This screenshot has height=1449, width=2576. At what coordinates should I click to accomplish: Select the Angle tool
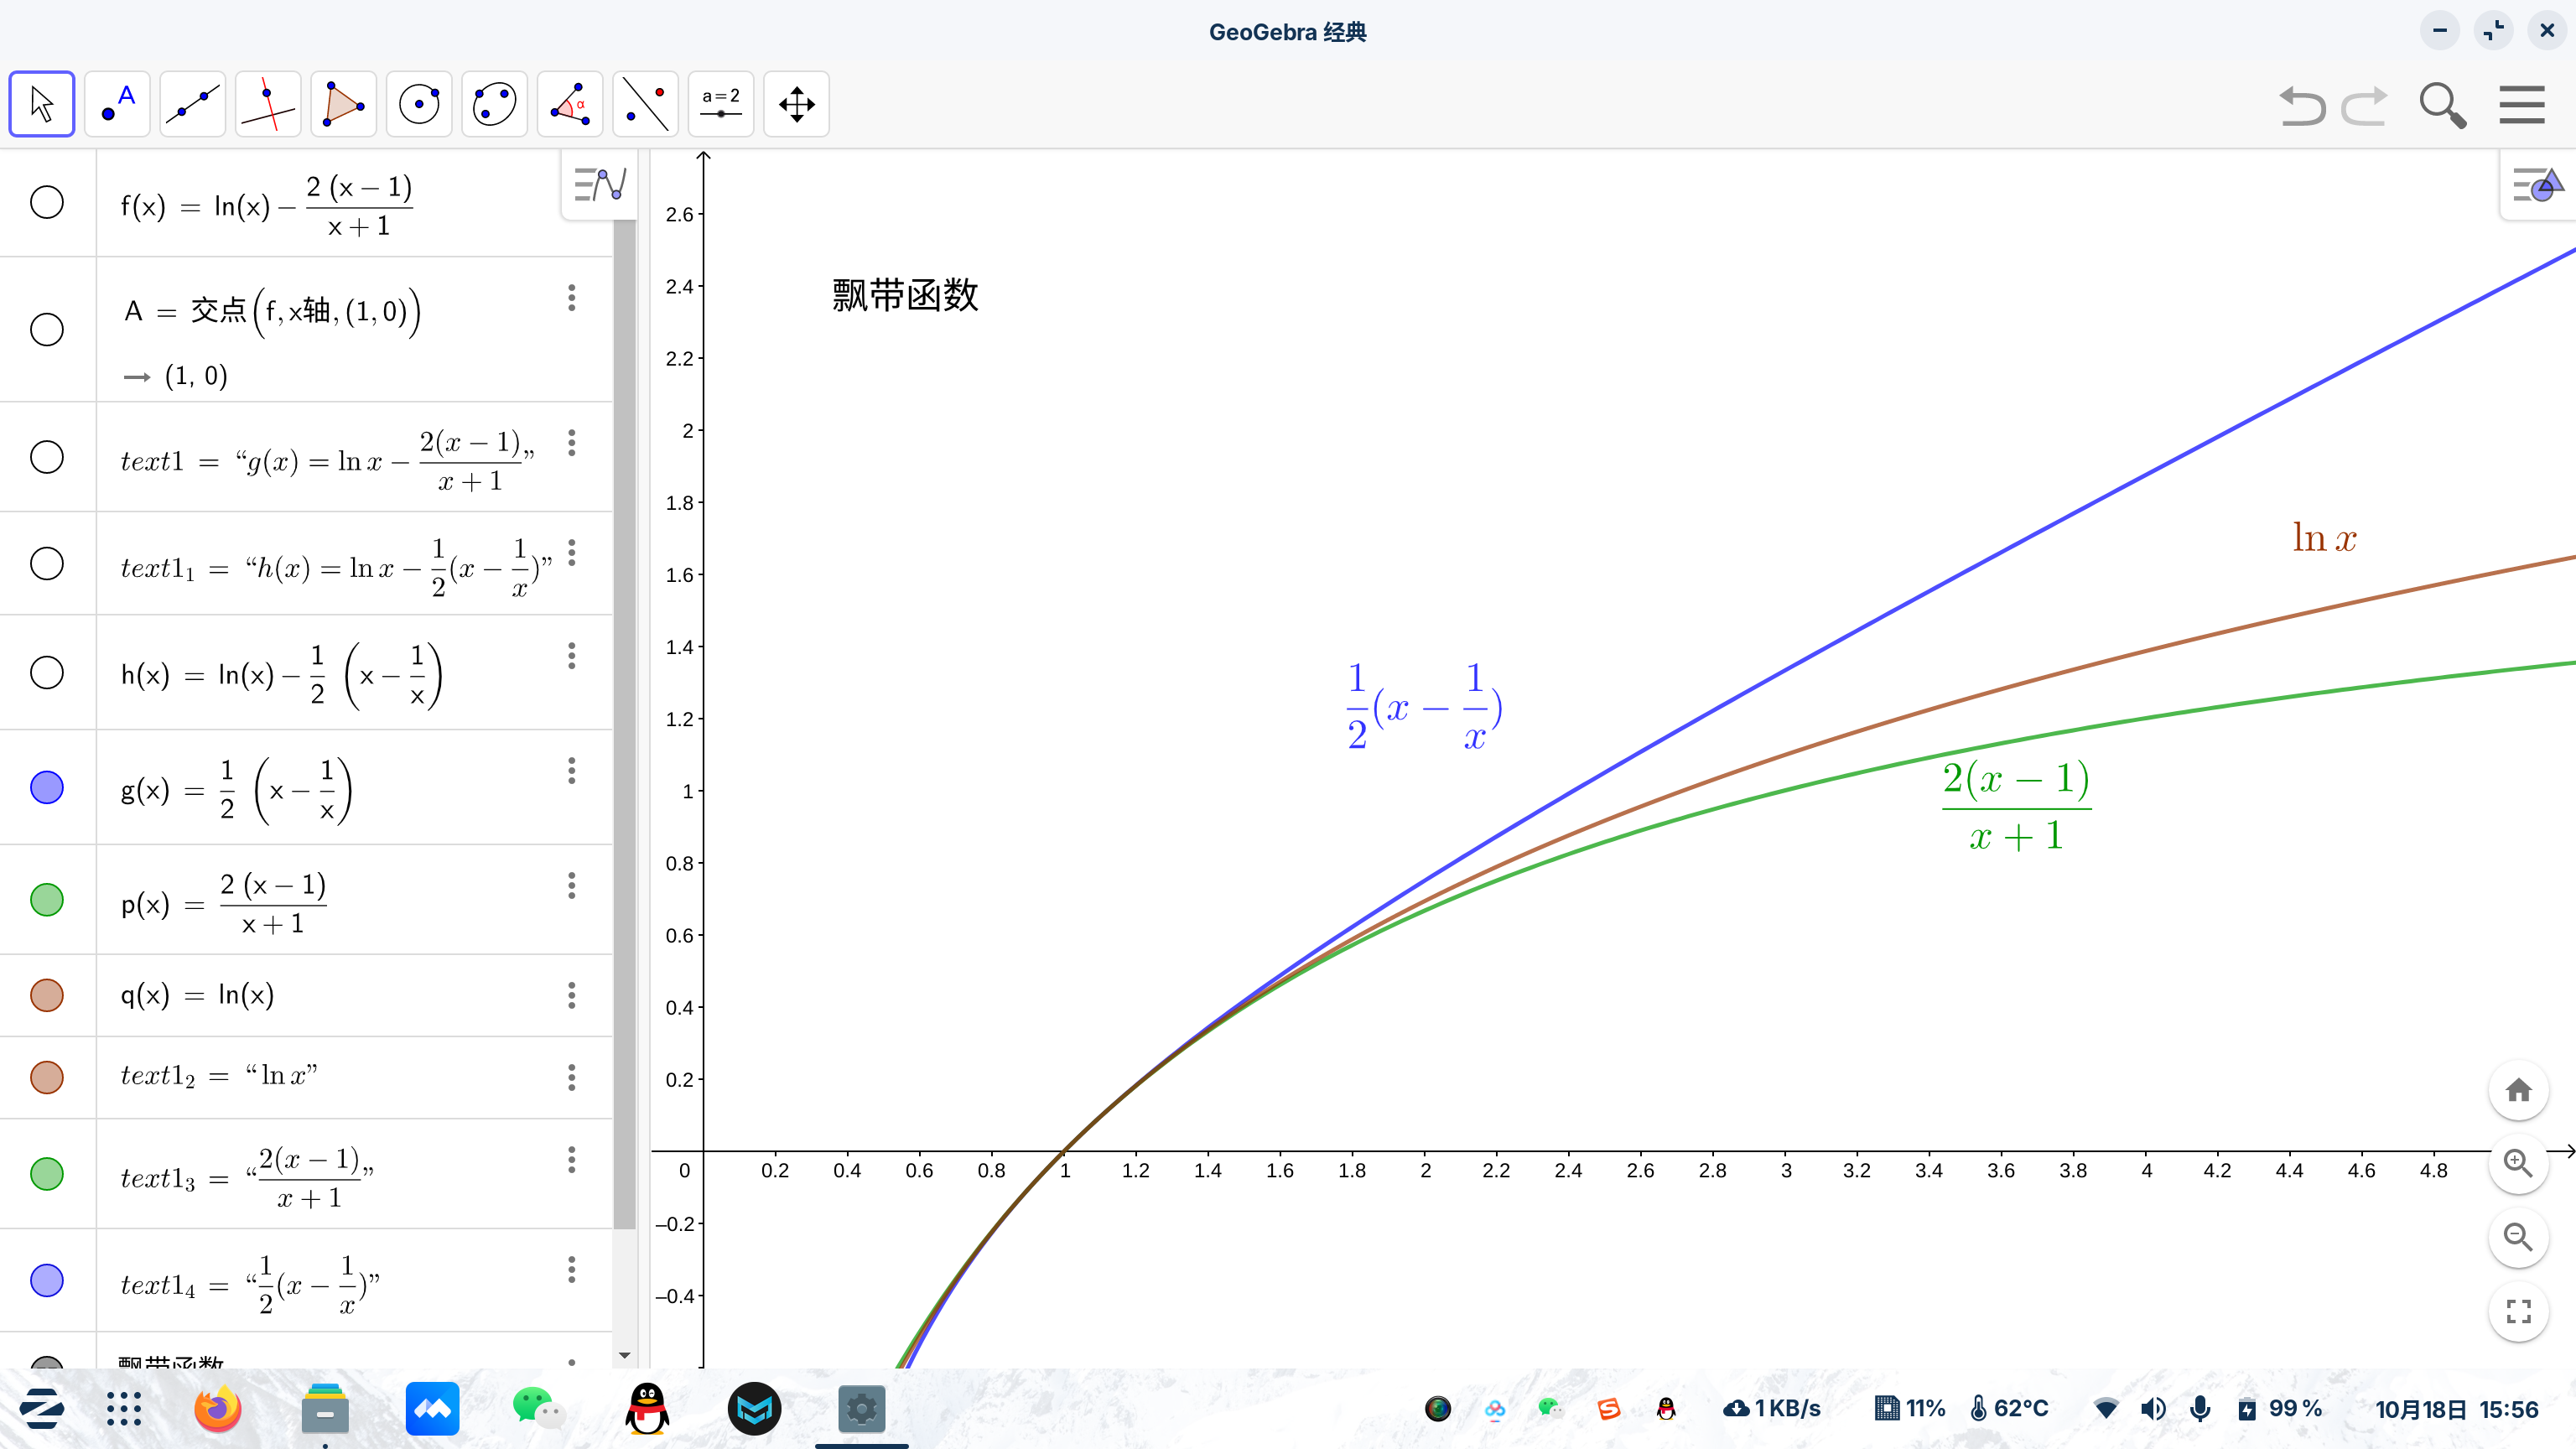point(570,104)
